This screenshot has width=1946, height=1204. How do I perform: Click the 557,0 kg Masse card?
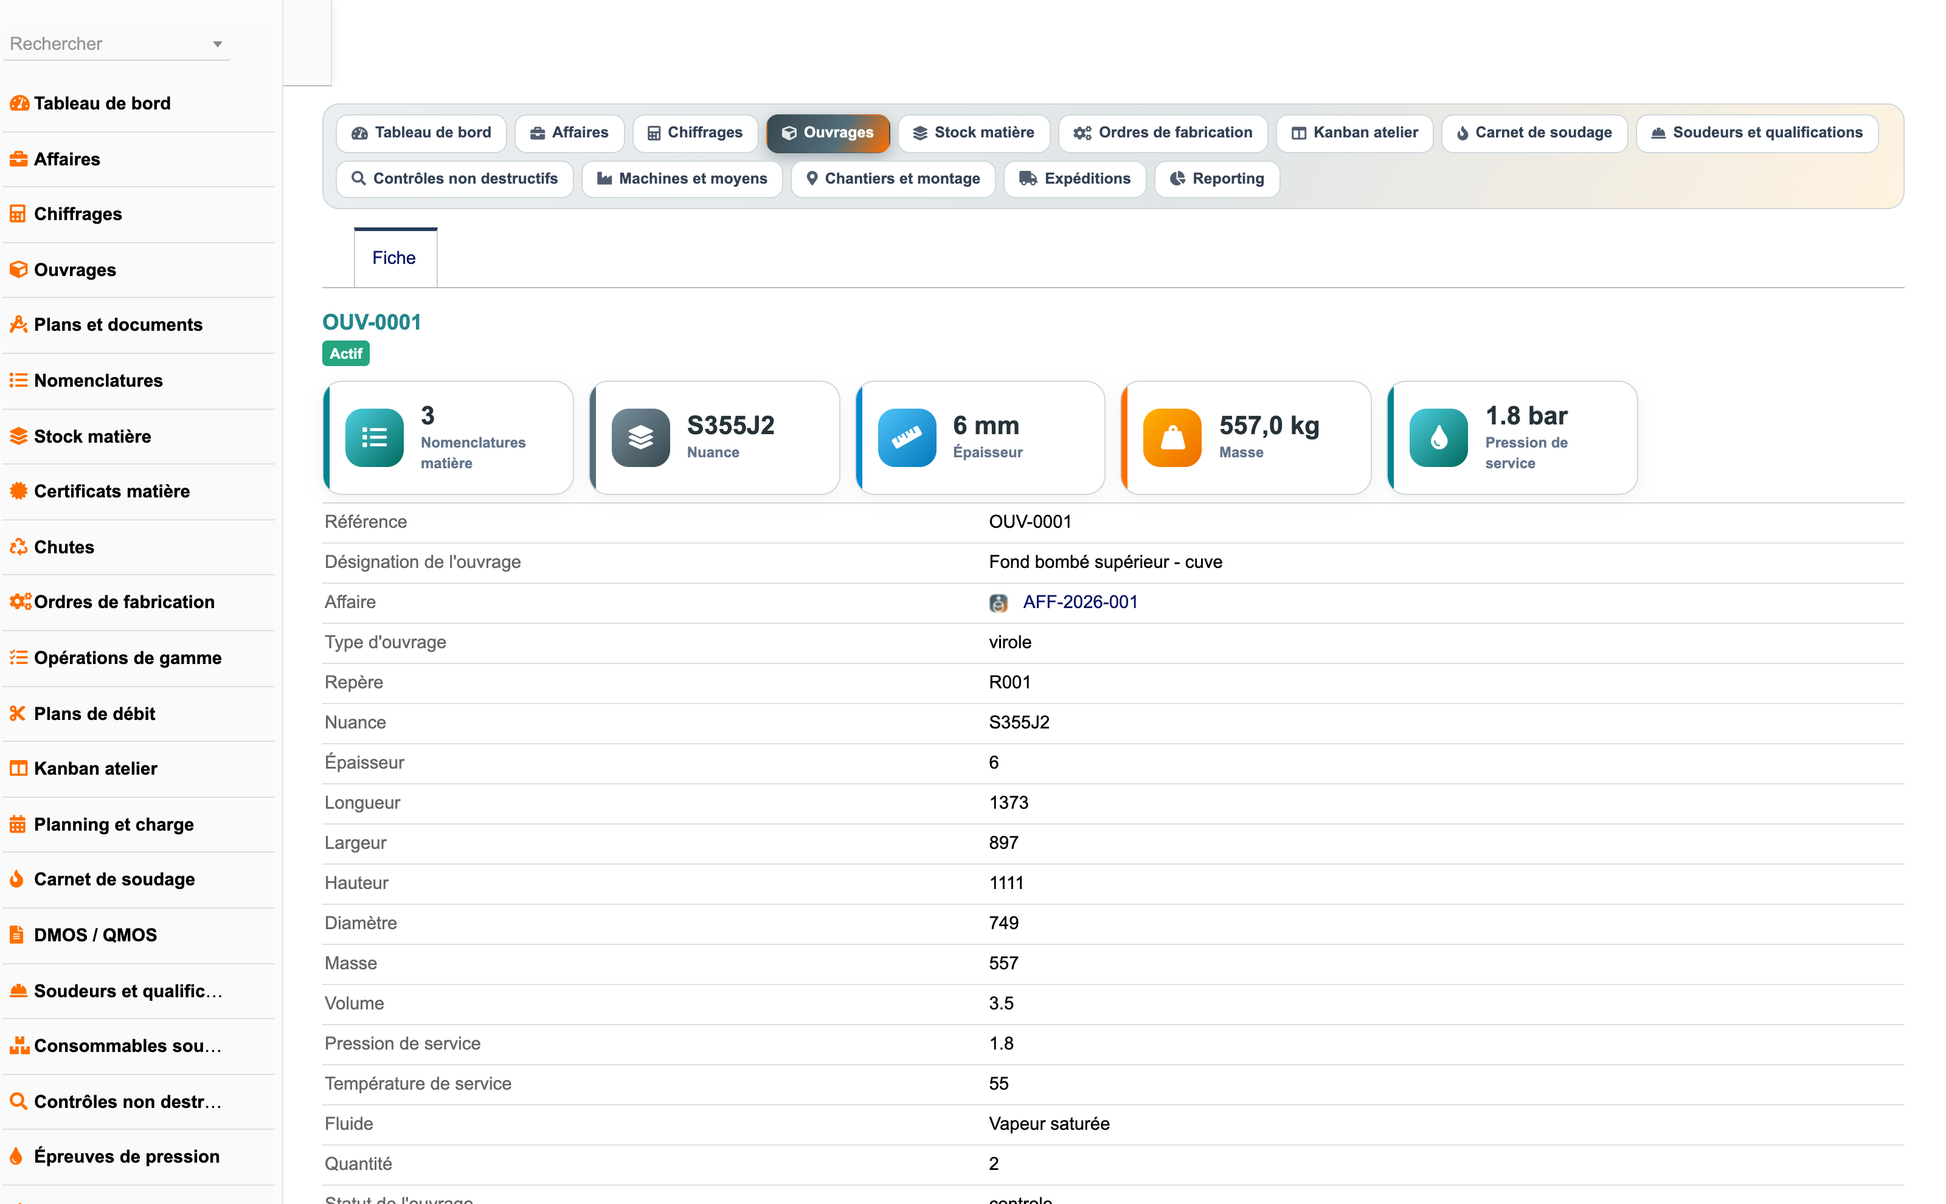[x=1246, y=438]
